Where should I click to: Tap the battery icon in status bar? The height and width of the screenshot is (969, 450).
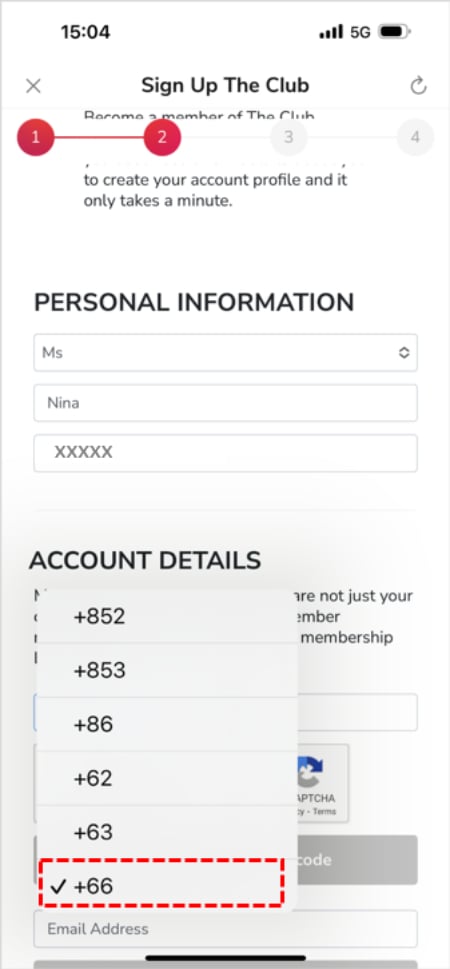[395, 32]
